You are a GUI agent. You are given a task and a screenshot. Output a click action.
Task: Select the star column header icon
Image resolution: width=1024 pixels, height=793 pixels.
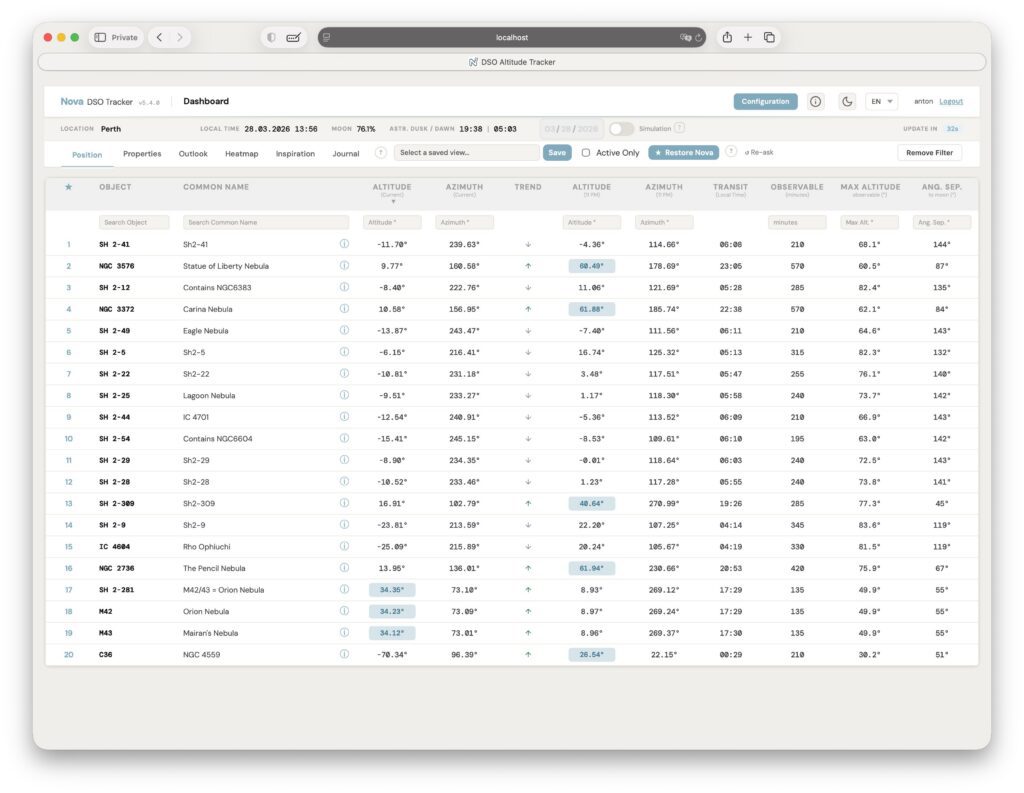[x=67, y=187]
